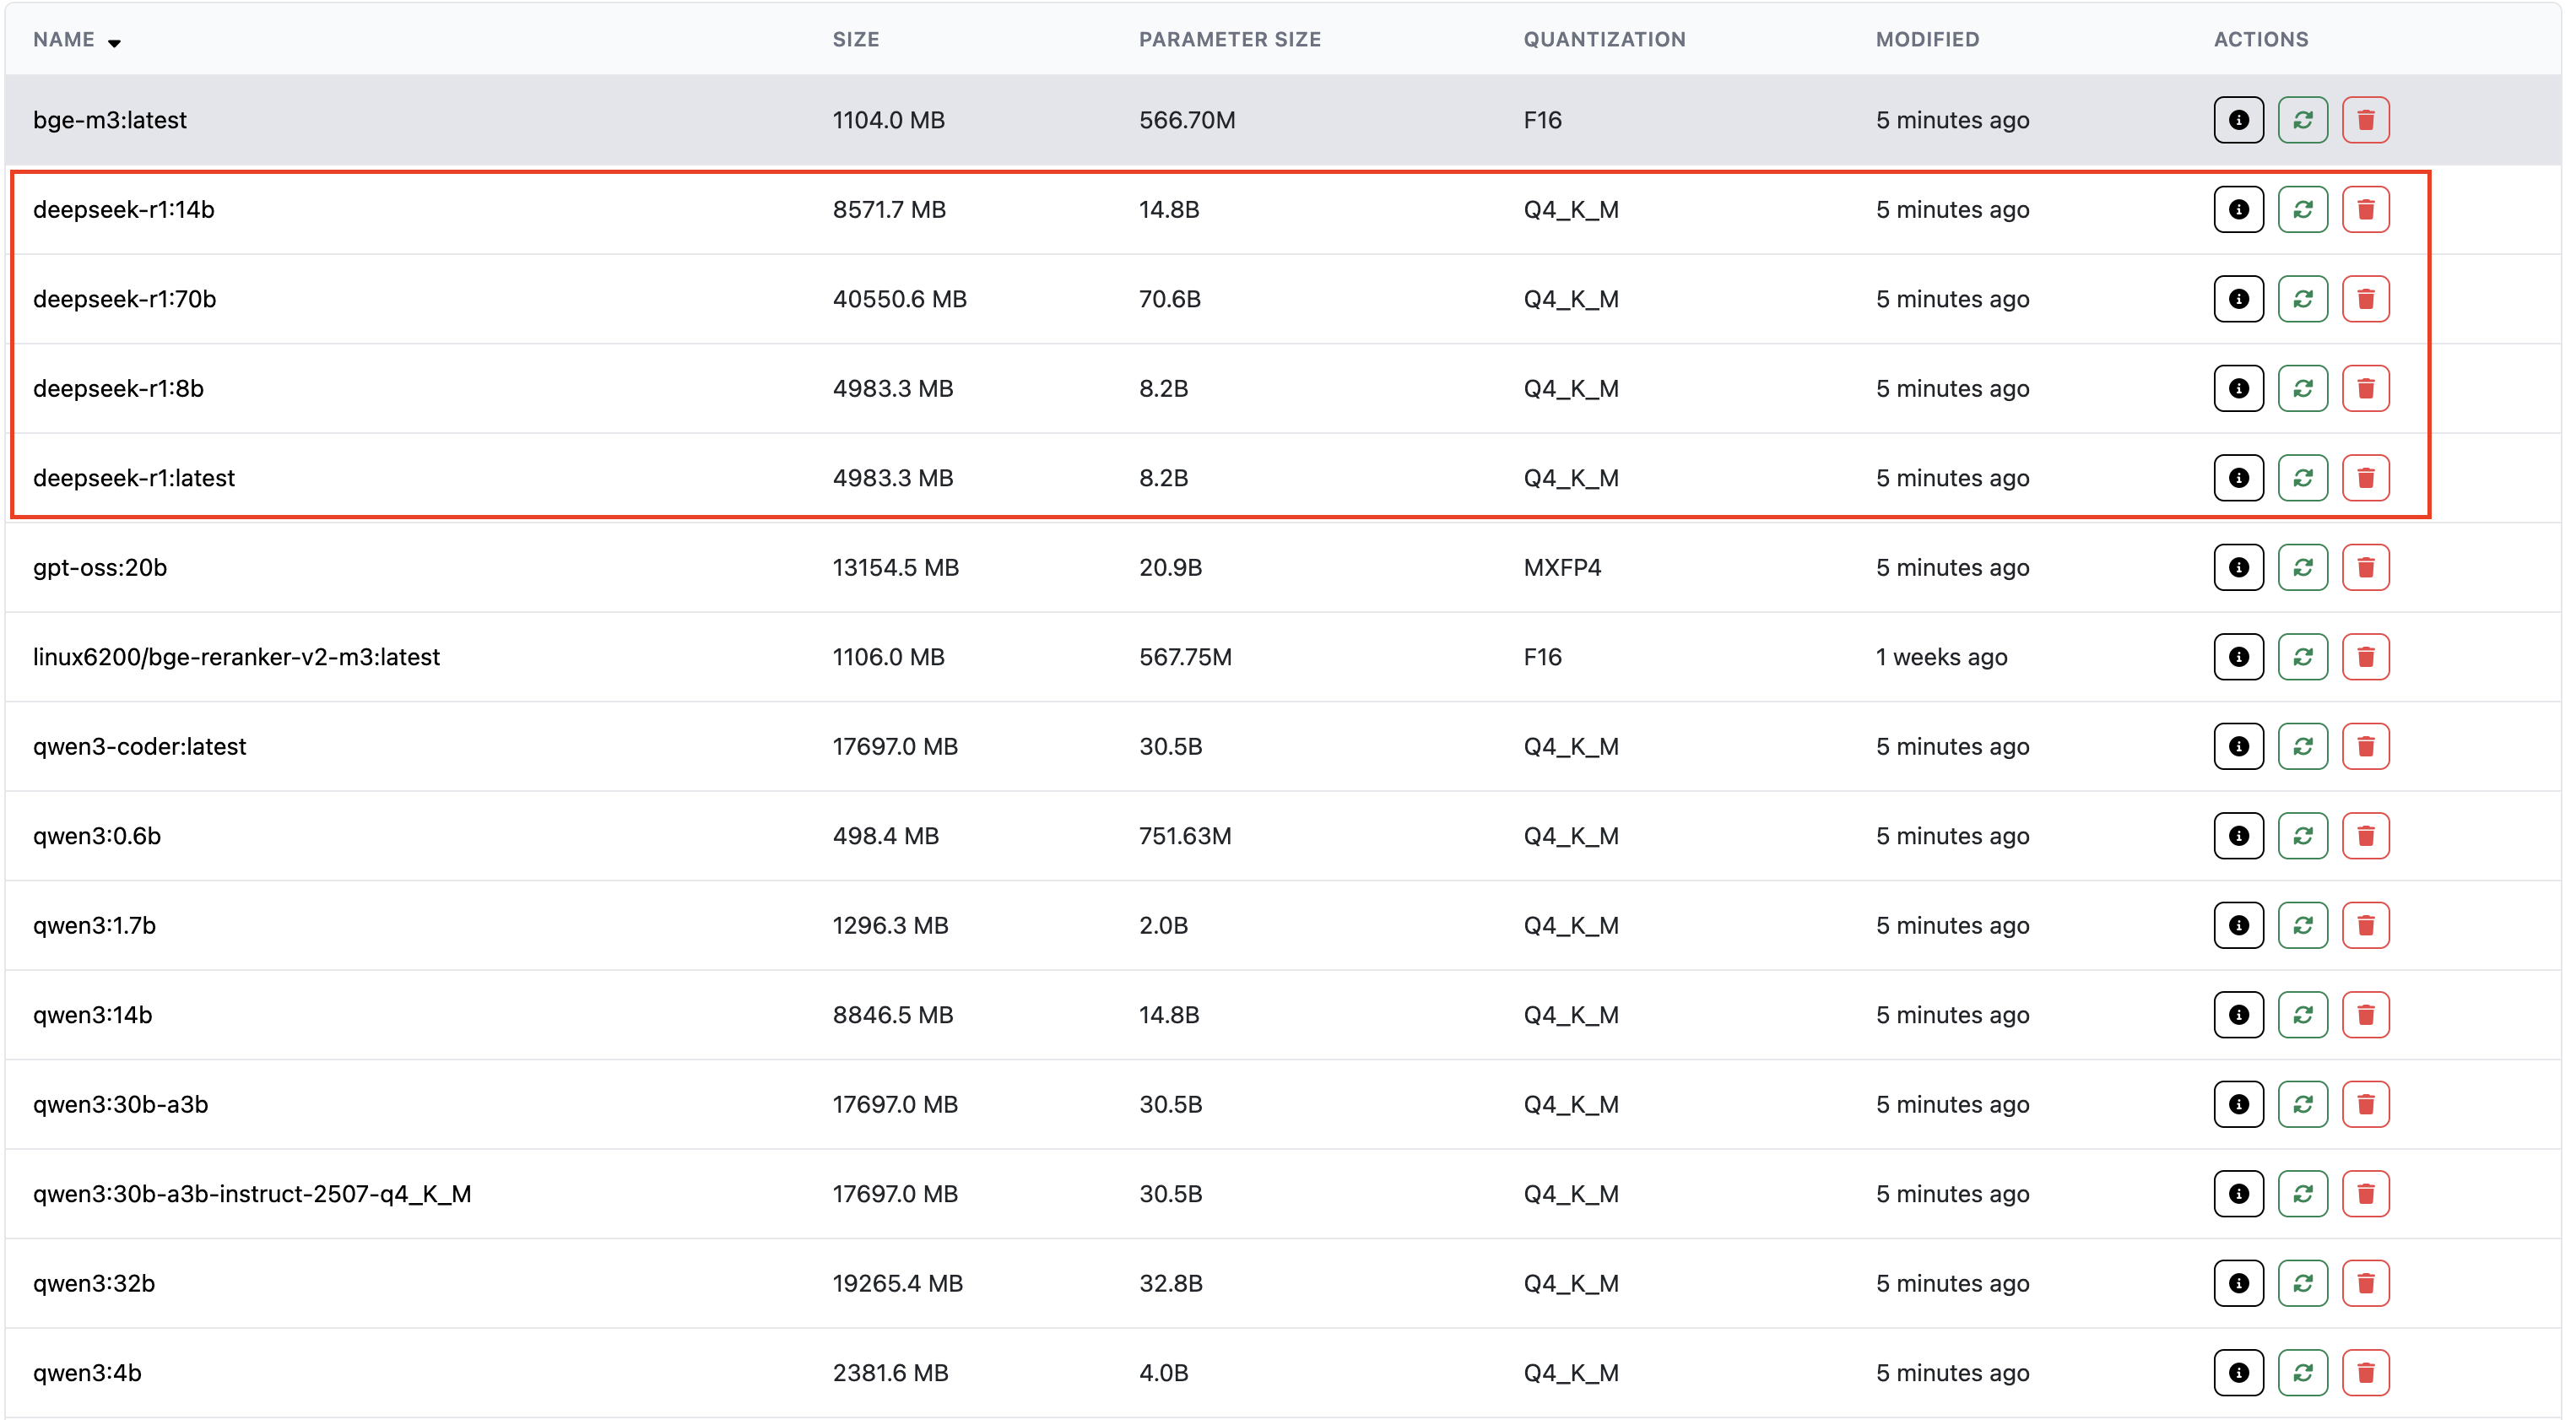This screenshot has width=2576, height=1420.
Task: Refresh the deepseek-r1:70b model
Action: [2302, 299]
